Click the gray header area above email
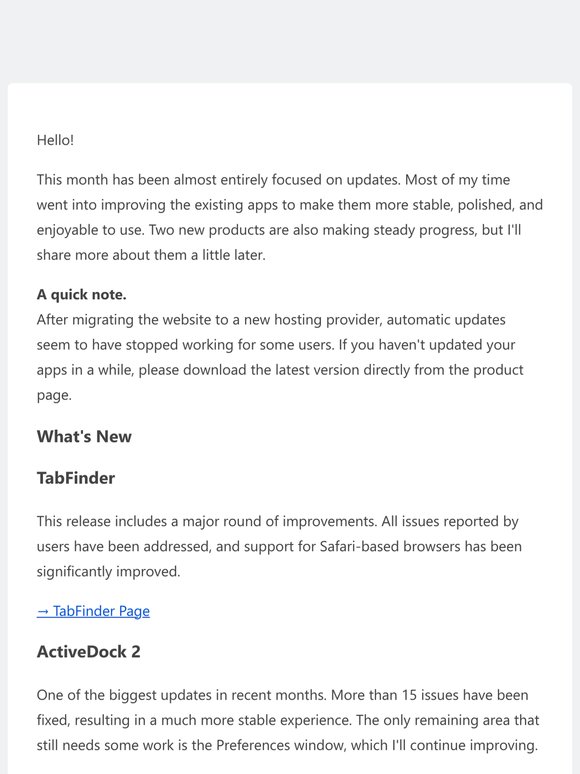The height and width of the screenshot is (774, 580). click(290, 41)
